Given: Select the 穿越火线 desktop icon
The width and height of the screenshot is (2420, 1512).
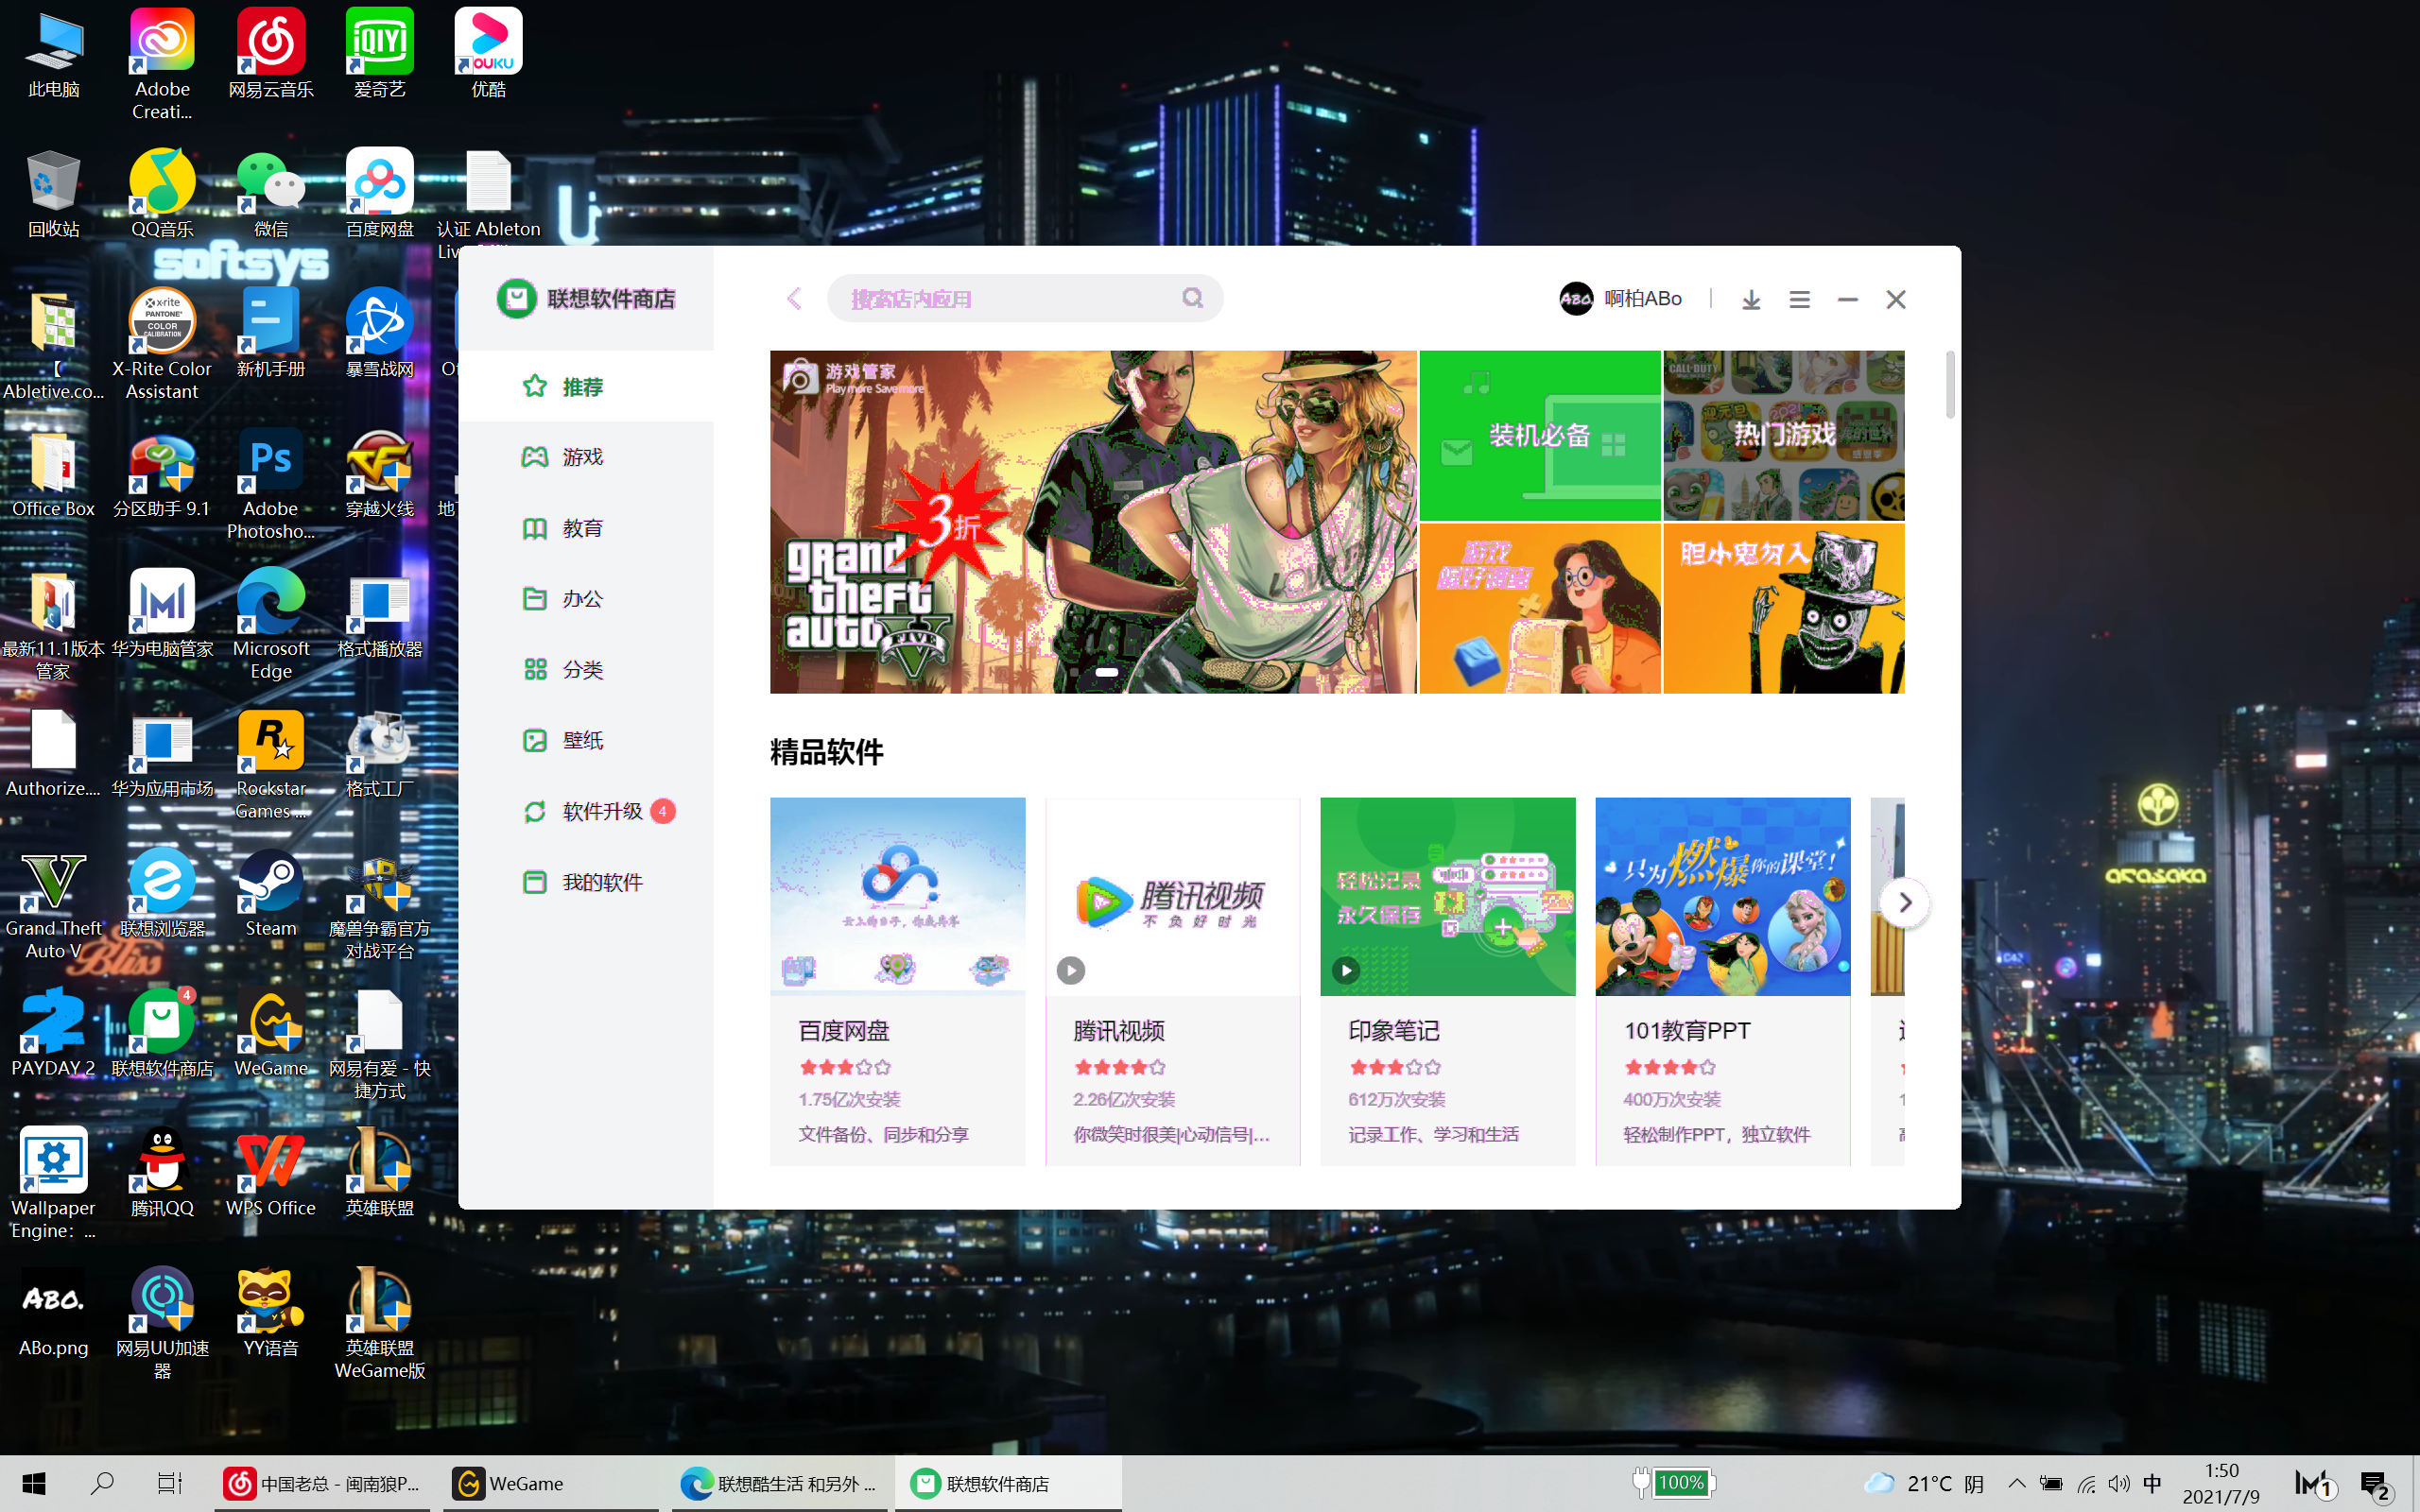Looking at the screenshot, I should tap(380, 474).
